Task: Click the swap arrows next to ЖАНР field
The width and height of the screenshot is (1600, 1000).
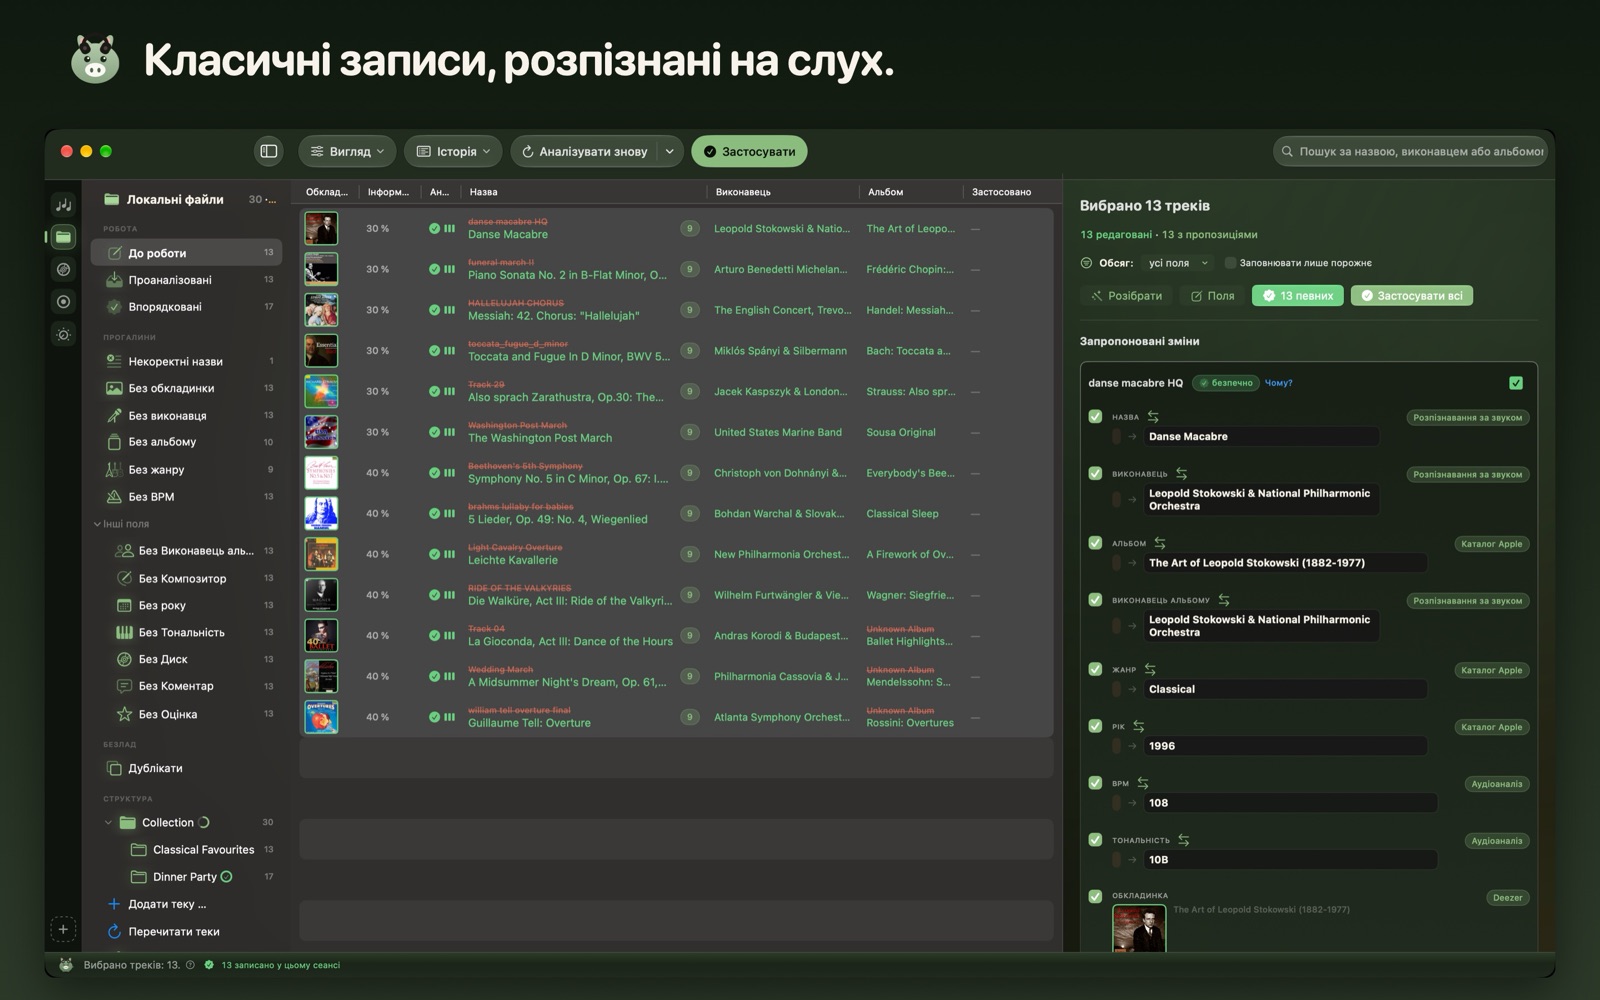Action: tap(1150, 670)
